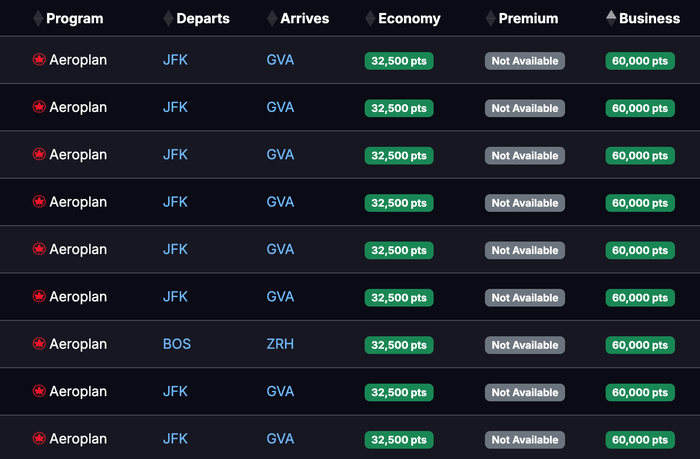
Task: Click the Departs column sort icon
Action: (168, 18)
